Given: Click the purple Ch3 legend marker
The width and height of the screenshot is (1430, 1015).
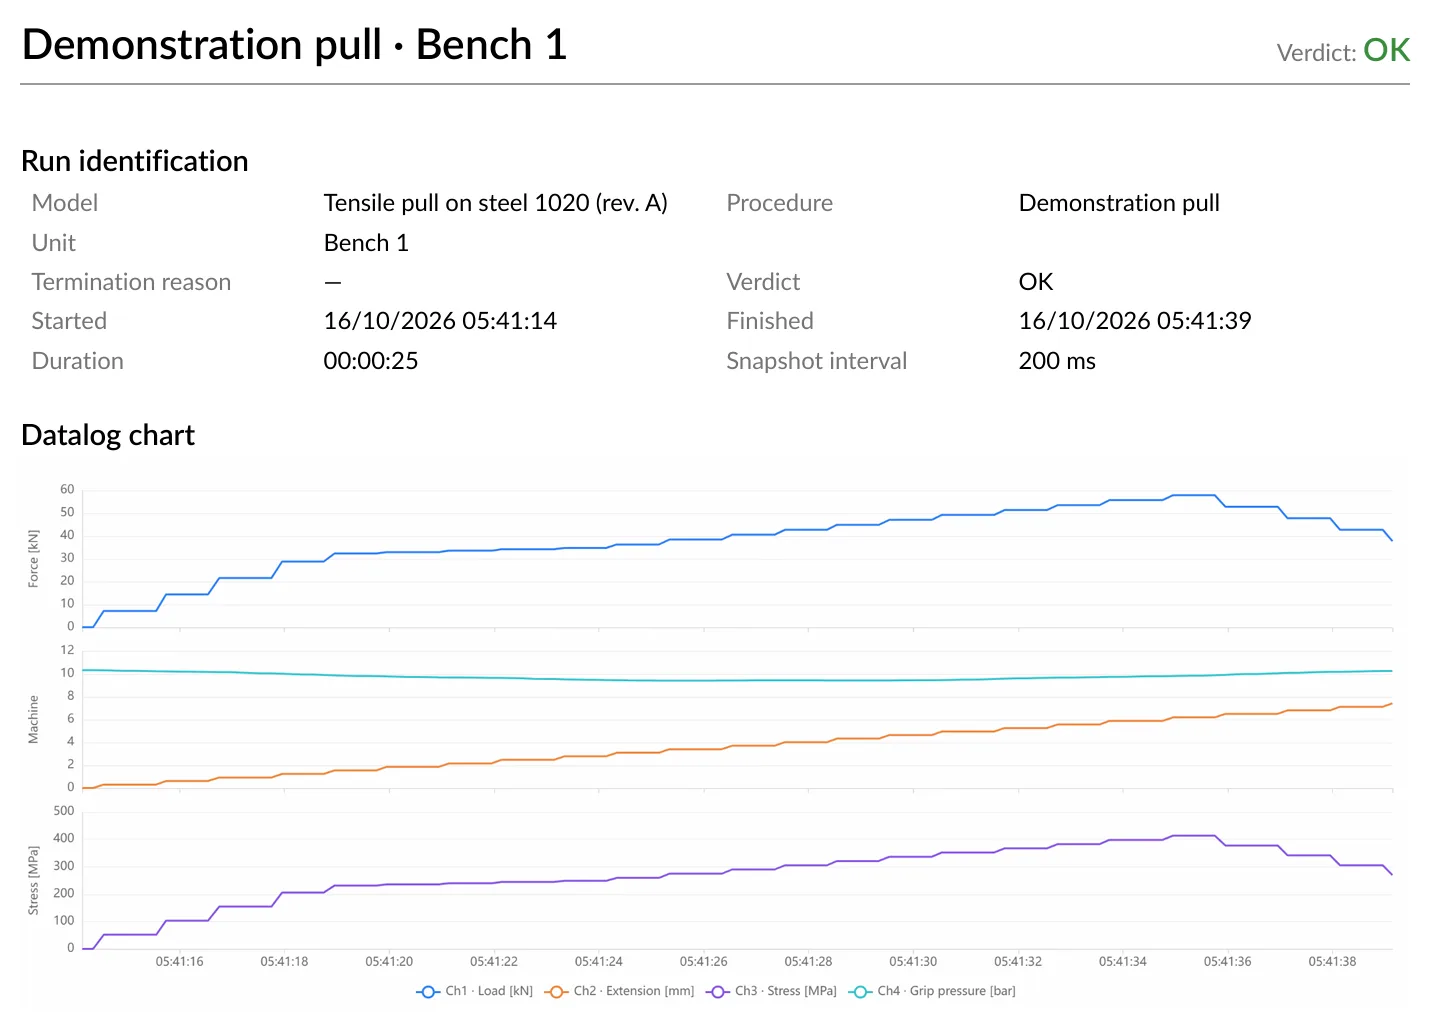Looking at the screenshot, I should (718, 992).
